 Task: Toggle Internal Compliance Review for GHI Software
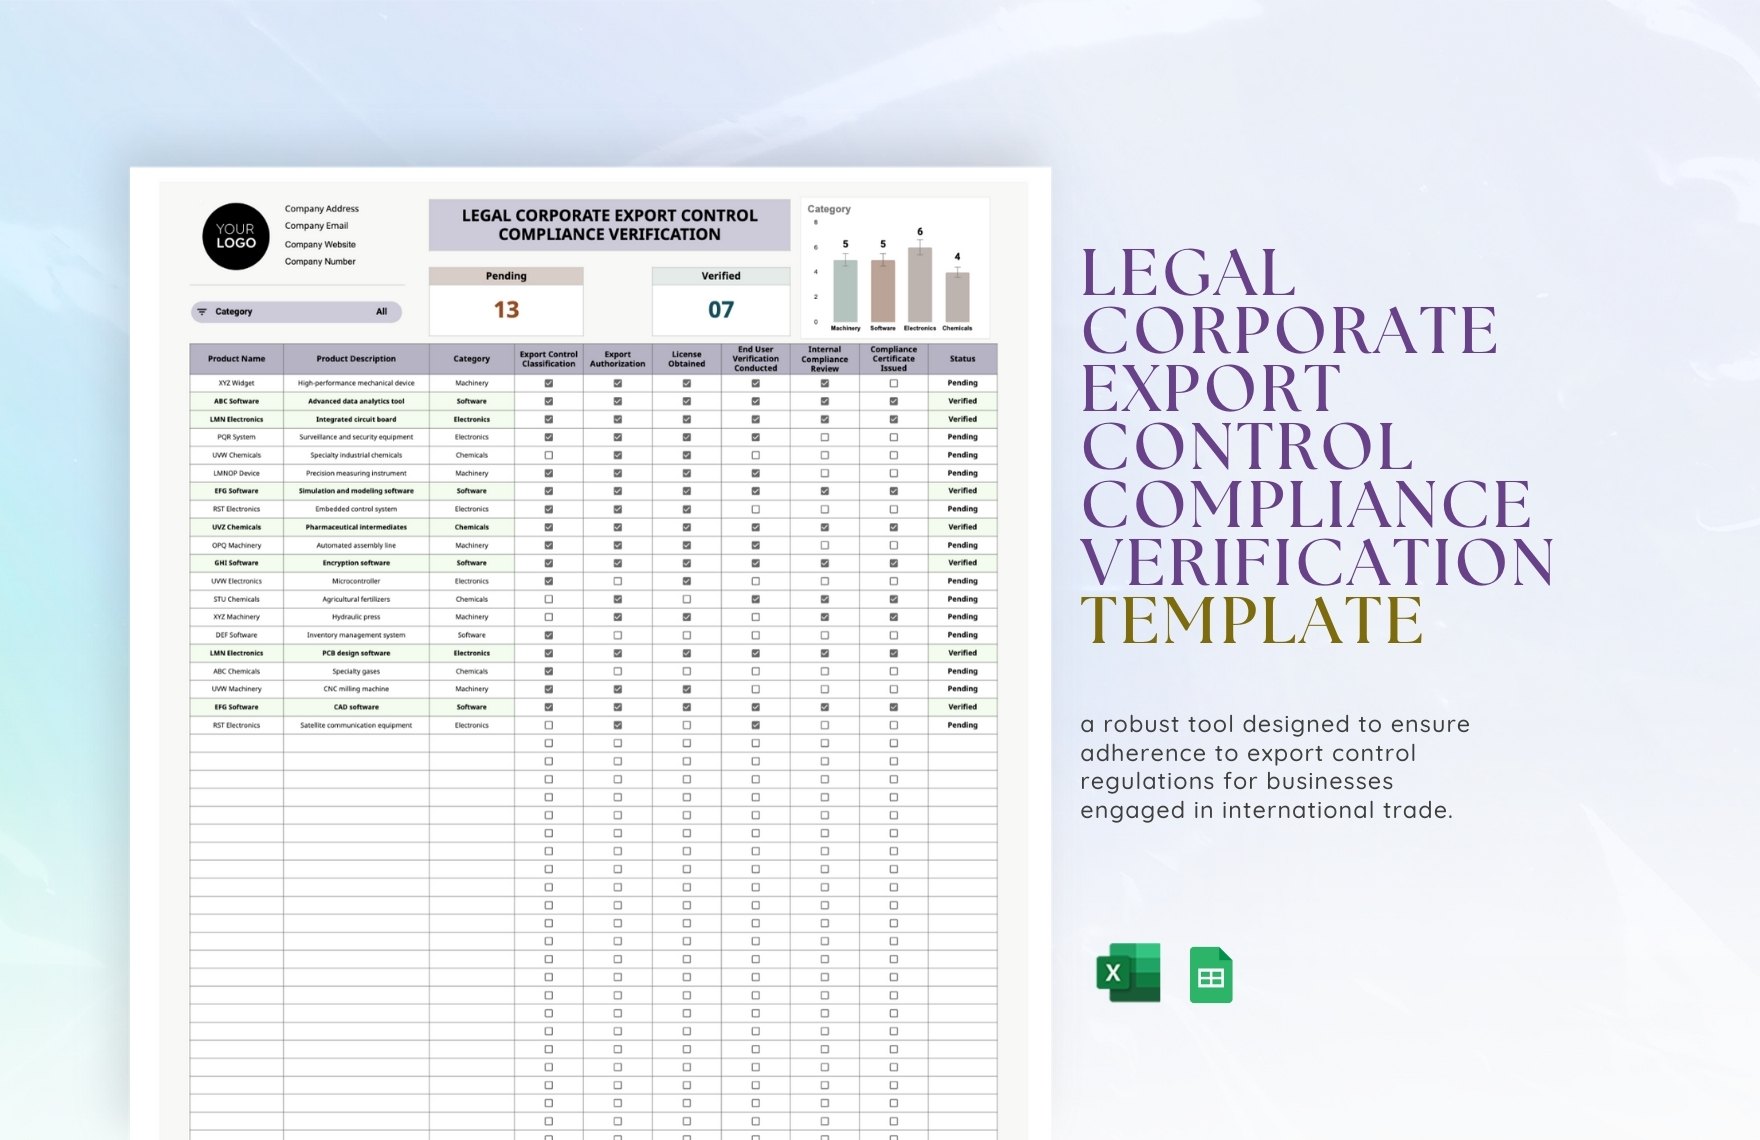pos(825,563)
